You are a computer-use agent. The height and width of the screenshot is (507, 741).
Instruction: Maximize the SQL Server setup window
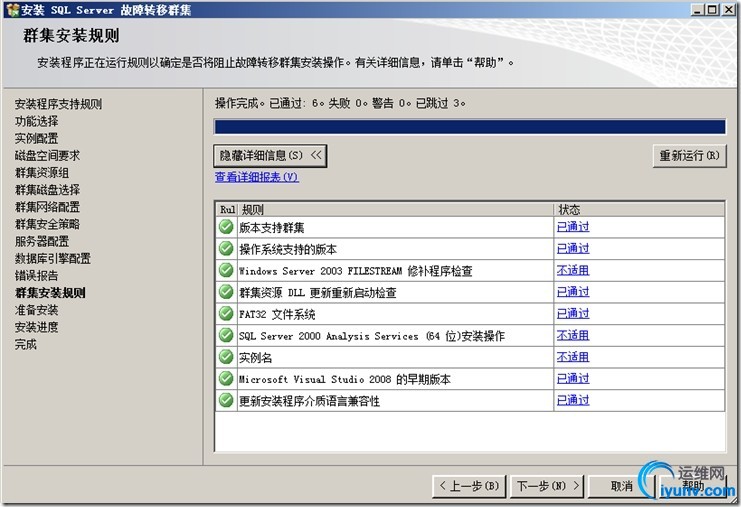tap(711, 9)
